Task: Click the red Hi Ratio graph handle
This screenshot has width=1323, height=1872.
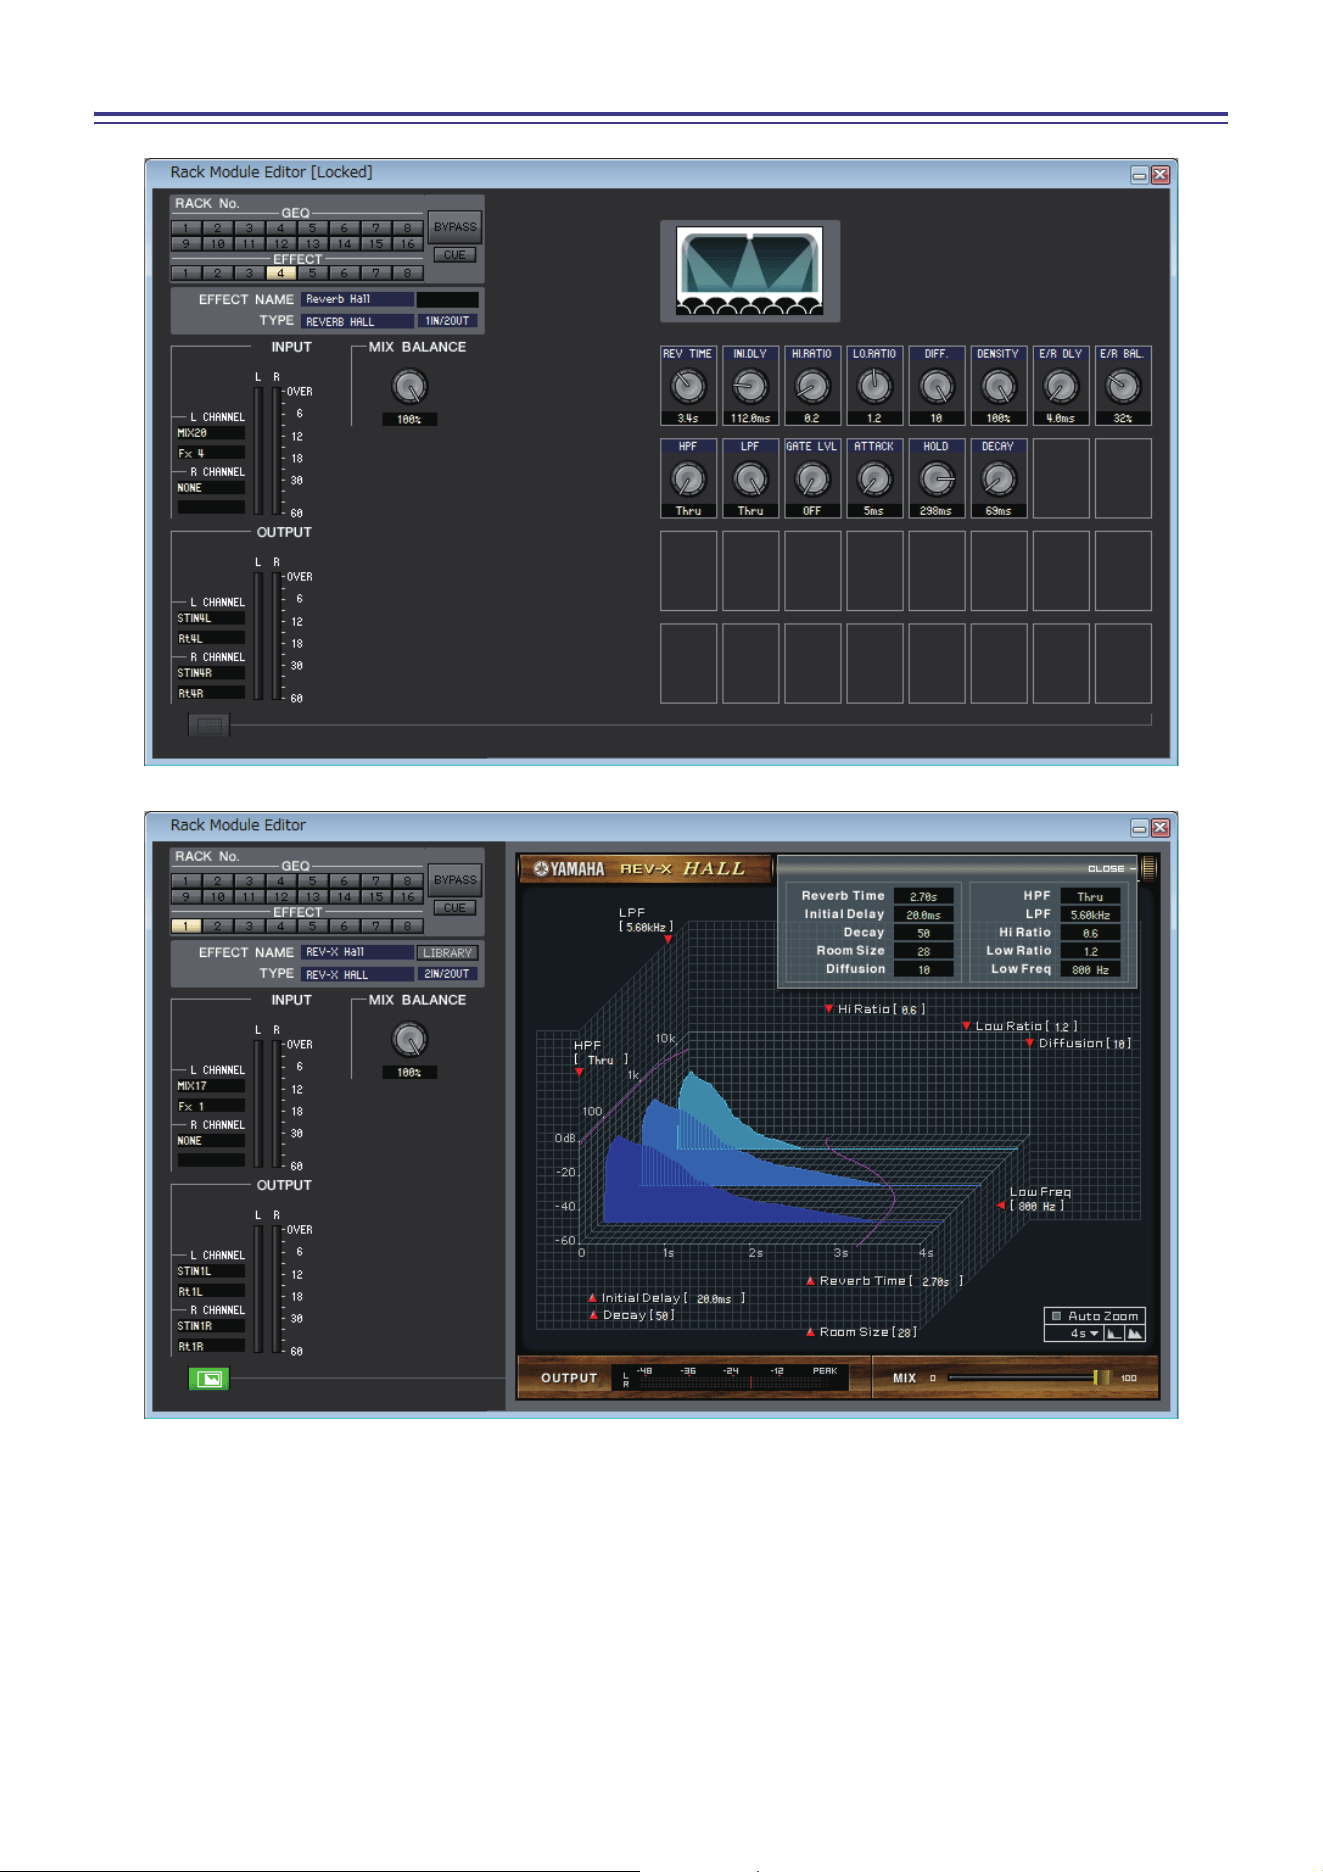Action: [829, 1009]
